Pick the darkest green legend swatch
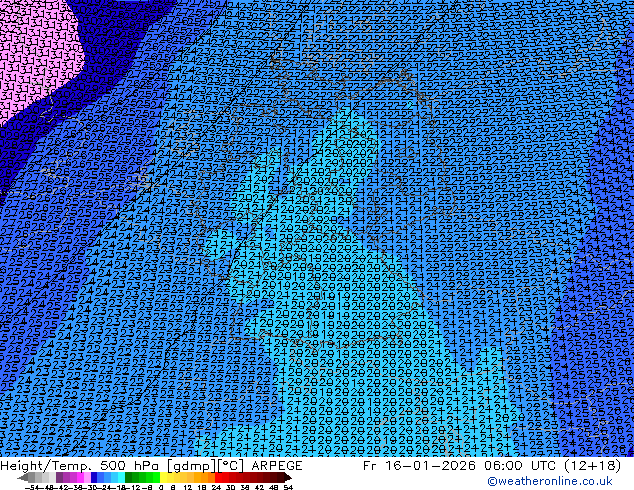 [129, 477]
